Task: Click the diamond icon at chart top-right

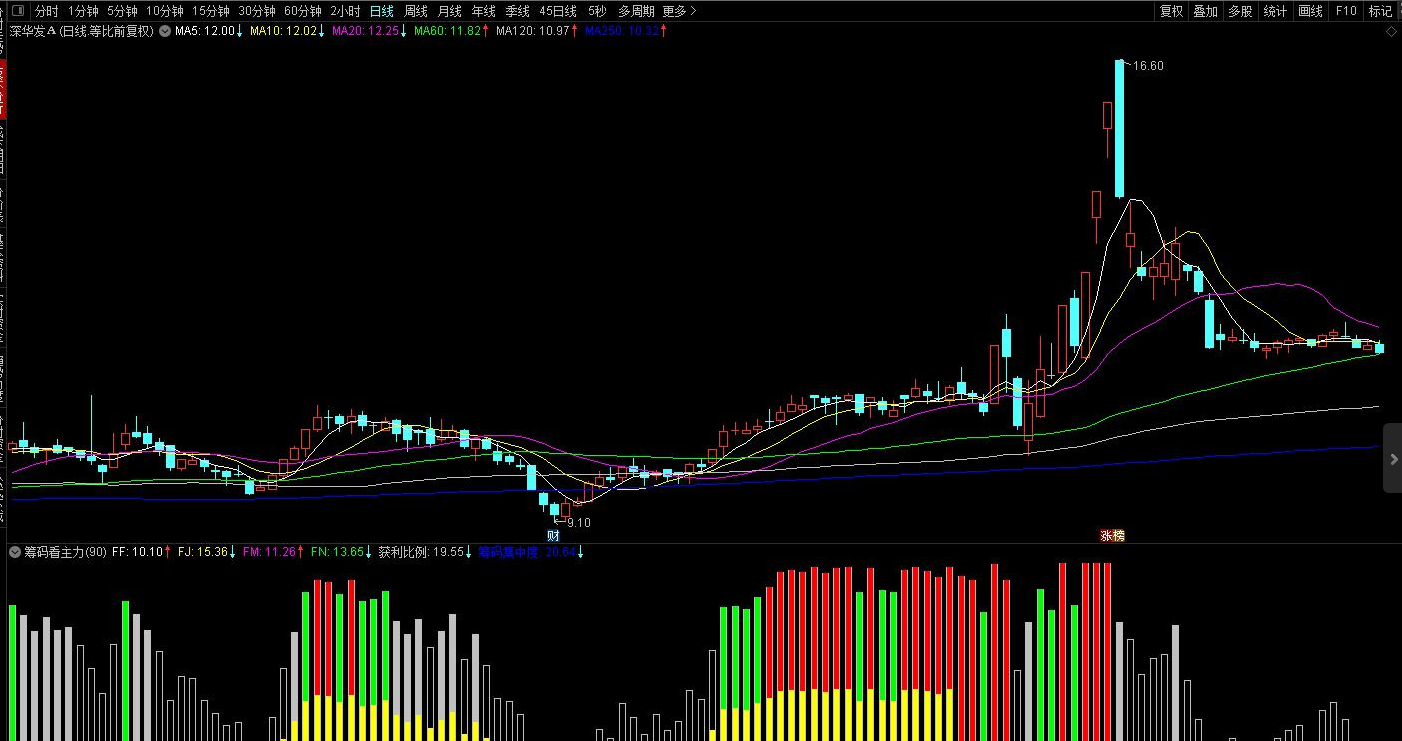Action: 1391,31
